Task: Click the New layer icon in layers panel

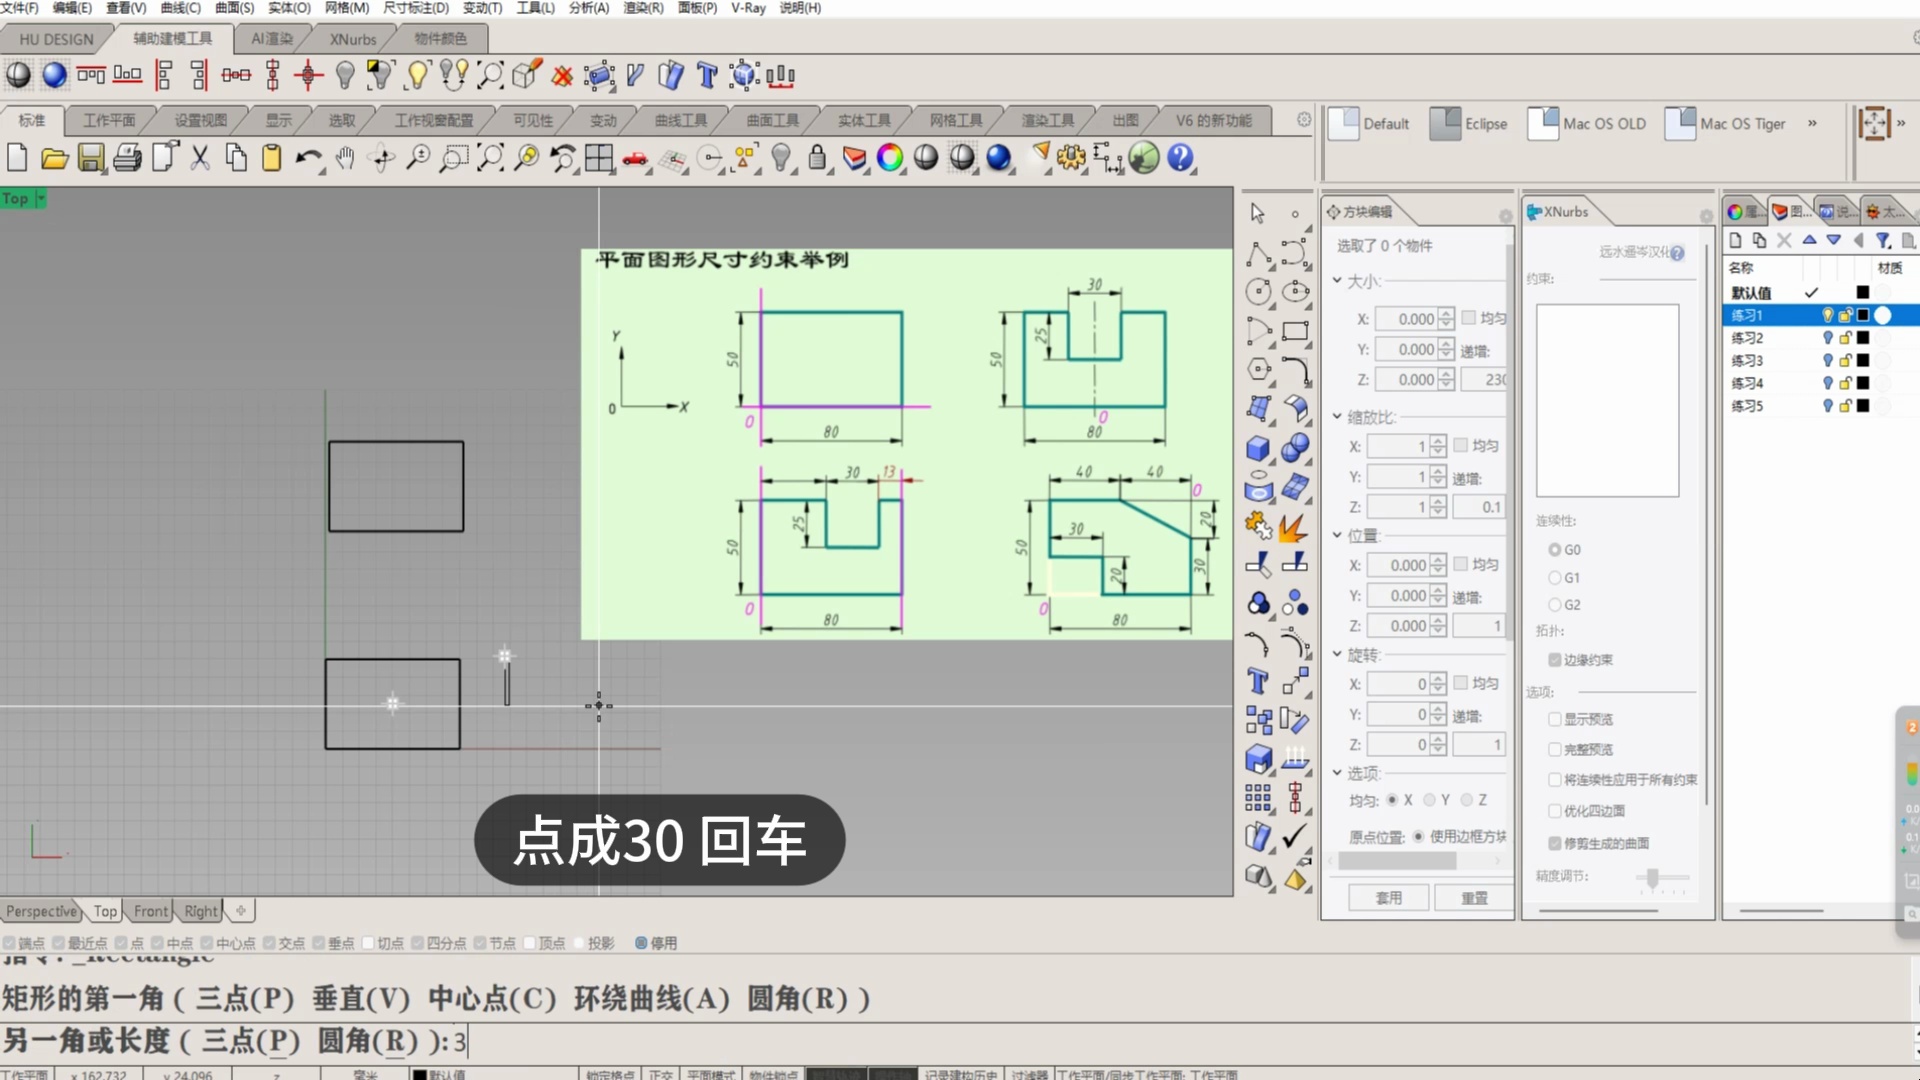Action: 1735,240
